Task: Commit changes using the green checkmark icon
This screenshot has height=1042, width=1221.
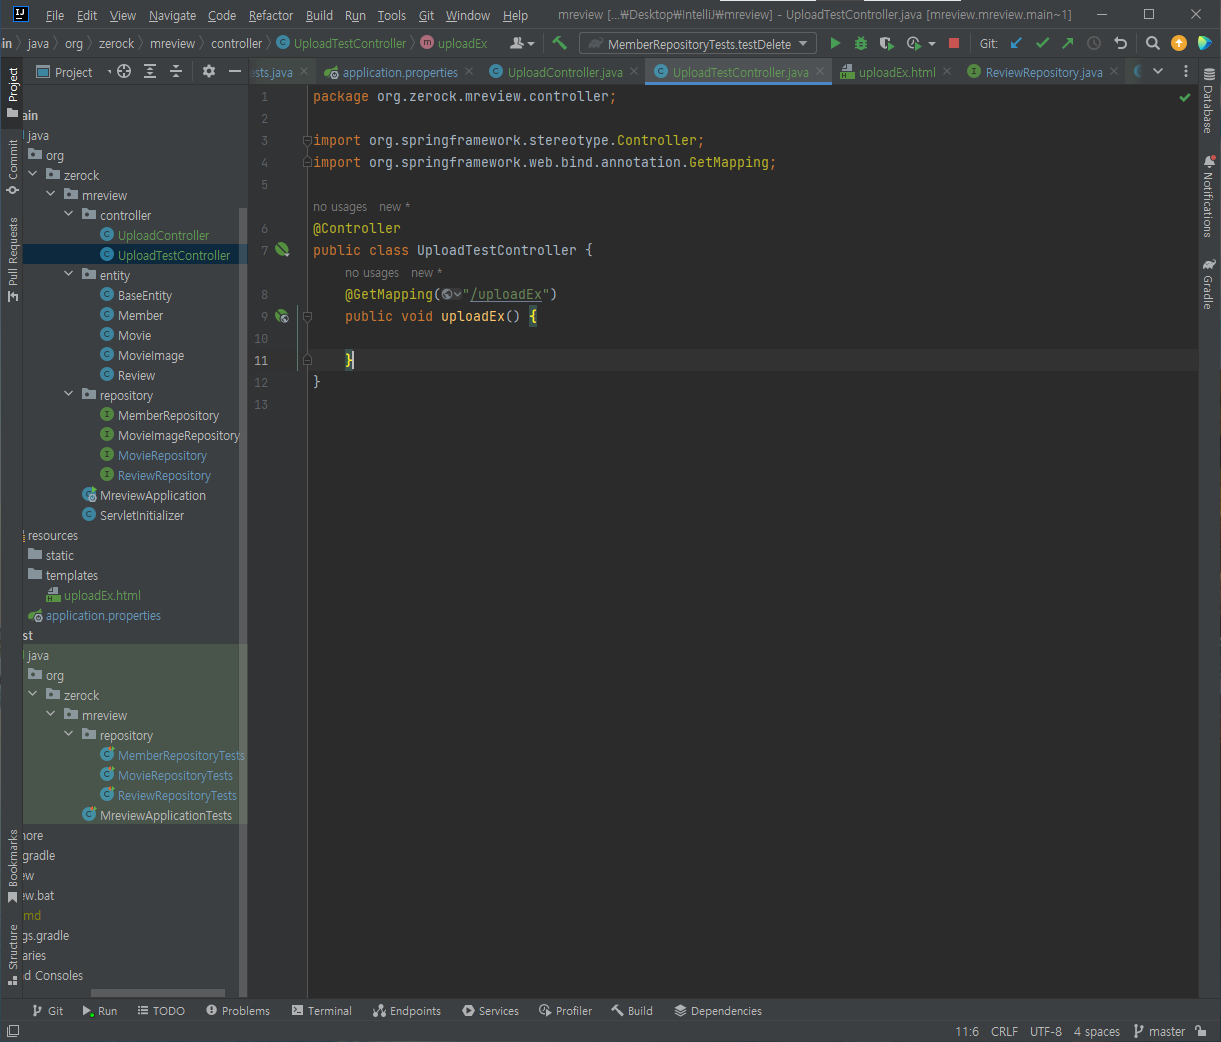Action: coord(1042,43)
